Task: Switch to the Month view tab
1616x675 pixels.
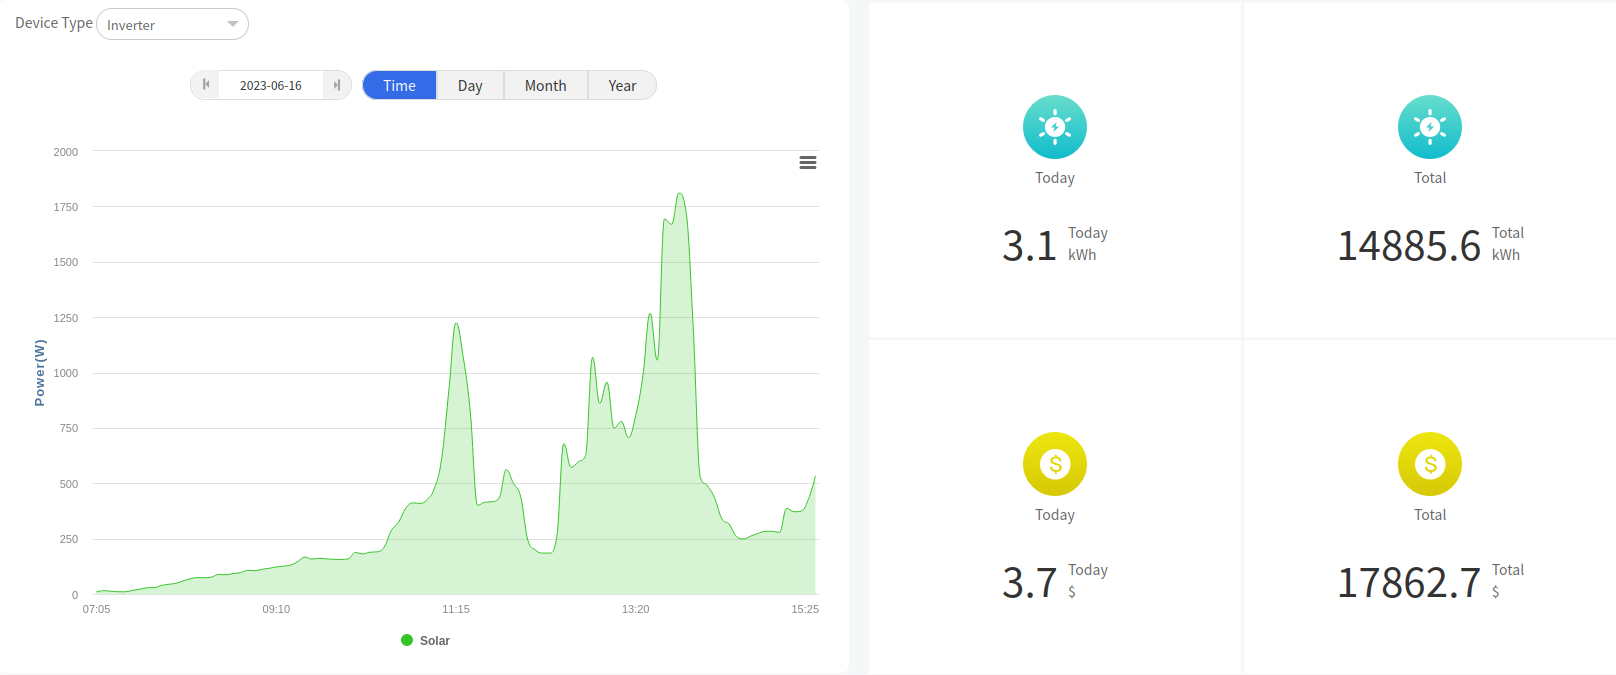Action: coord(545,86)
